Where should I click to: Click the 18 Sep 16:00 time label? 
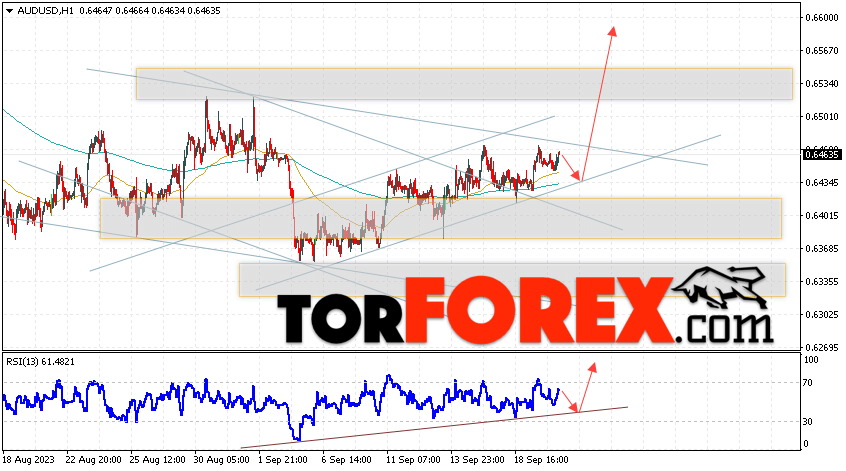click(541, 460)
